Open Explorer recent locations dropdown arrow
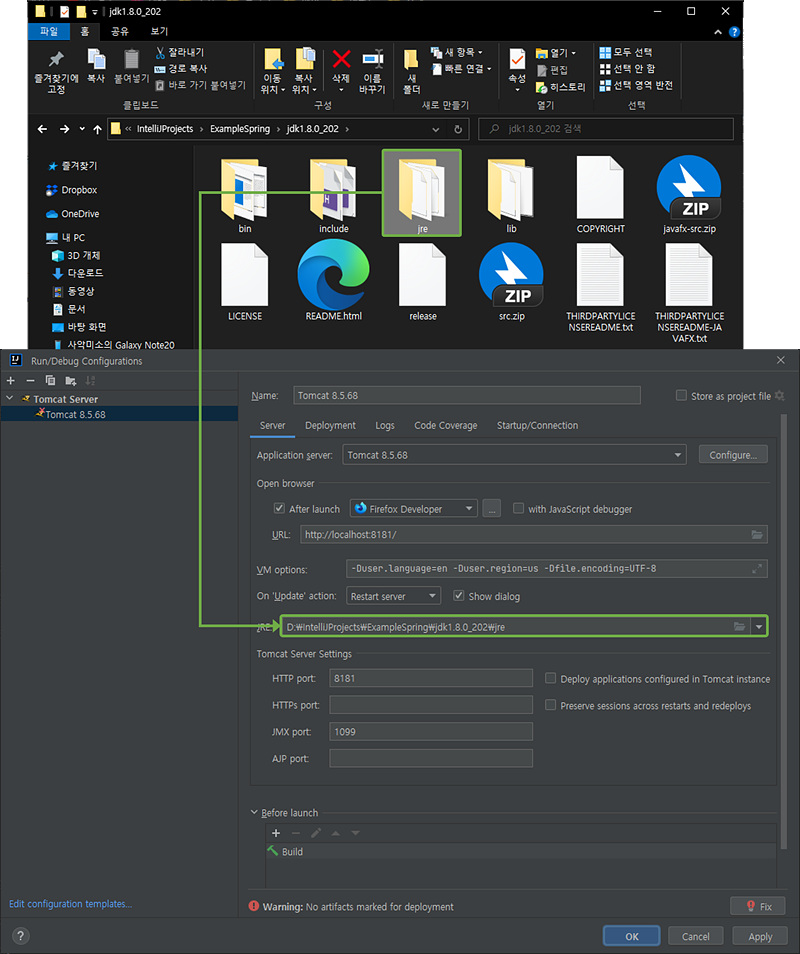This screenshot has height=954, width=800. (82, 129)
